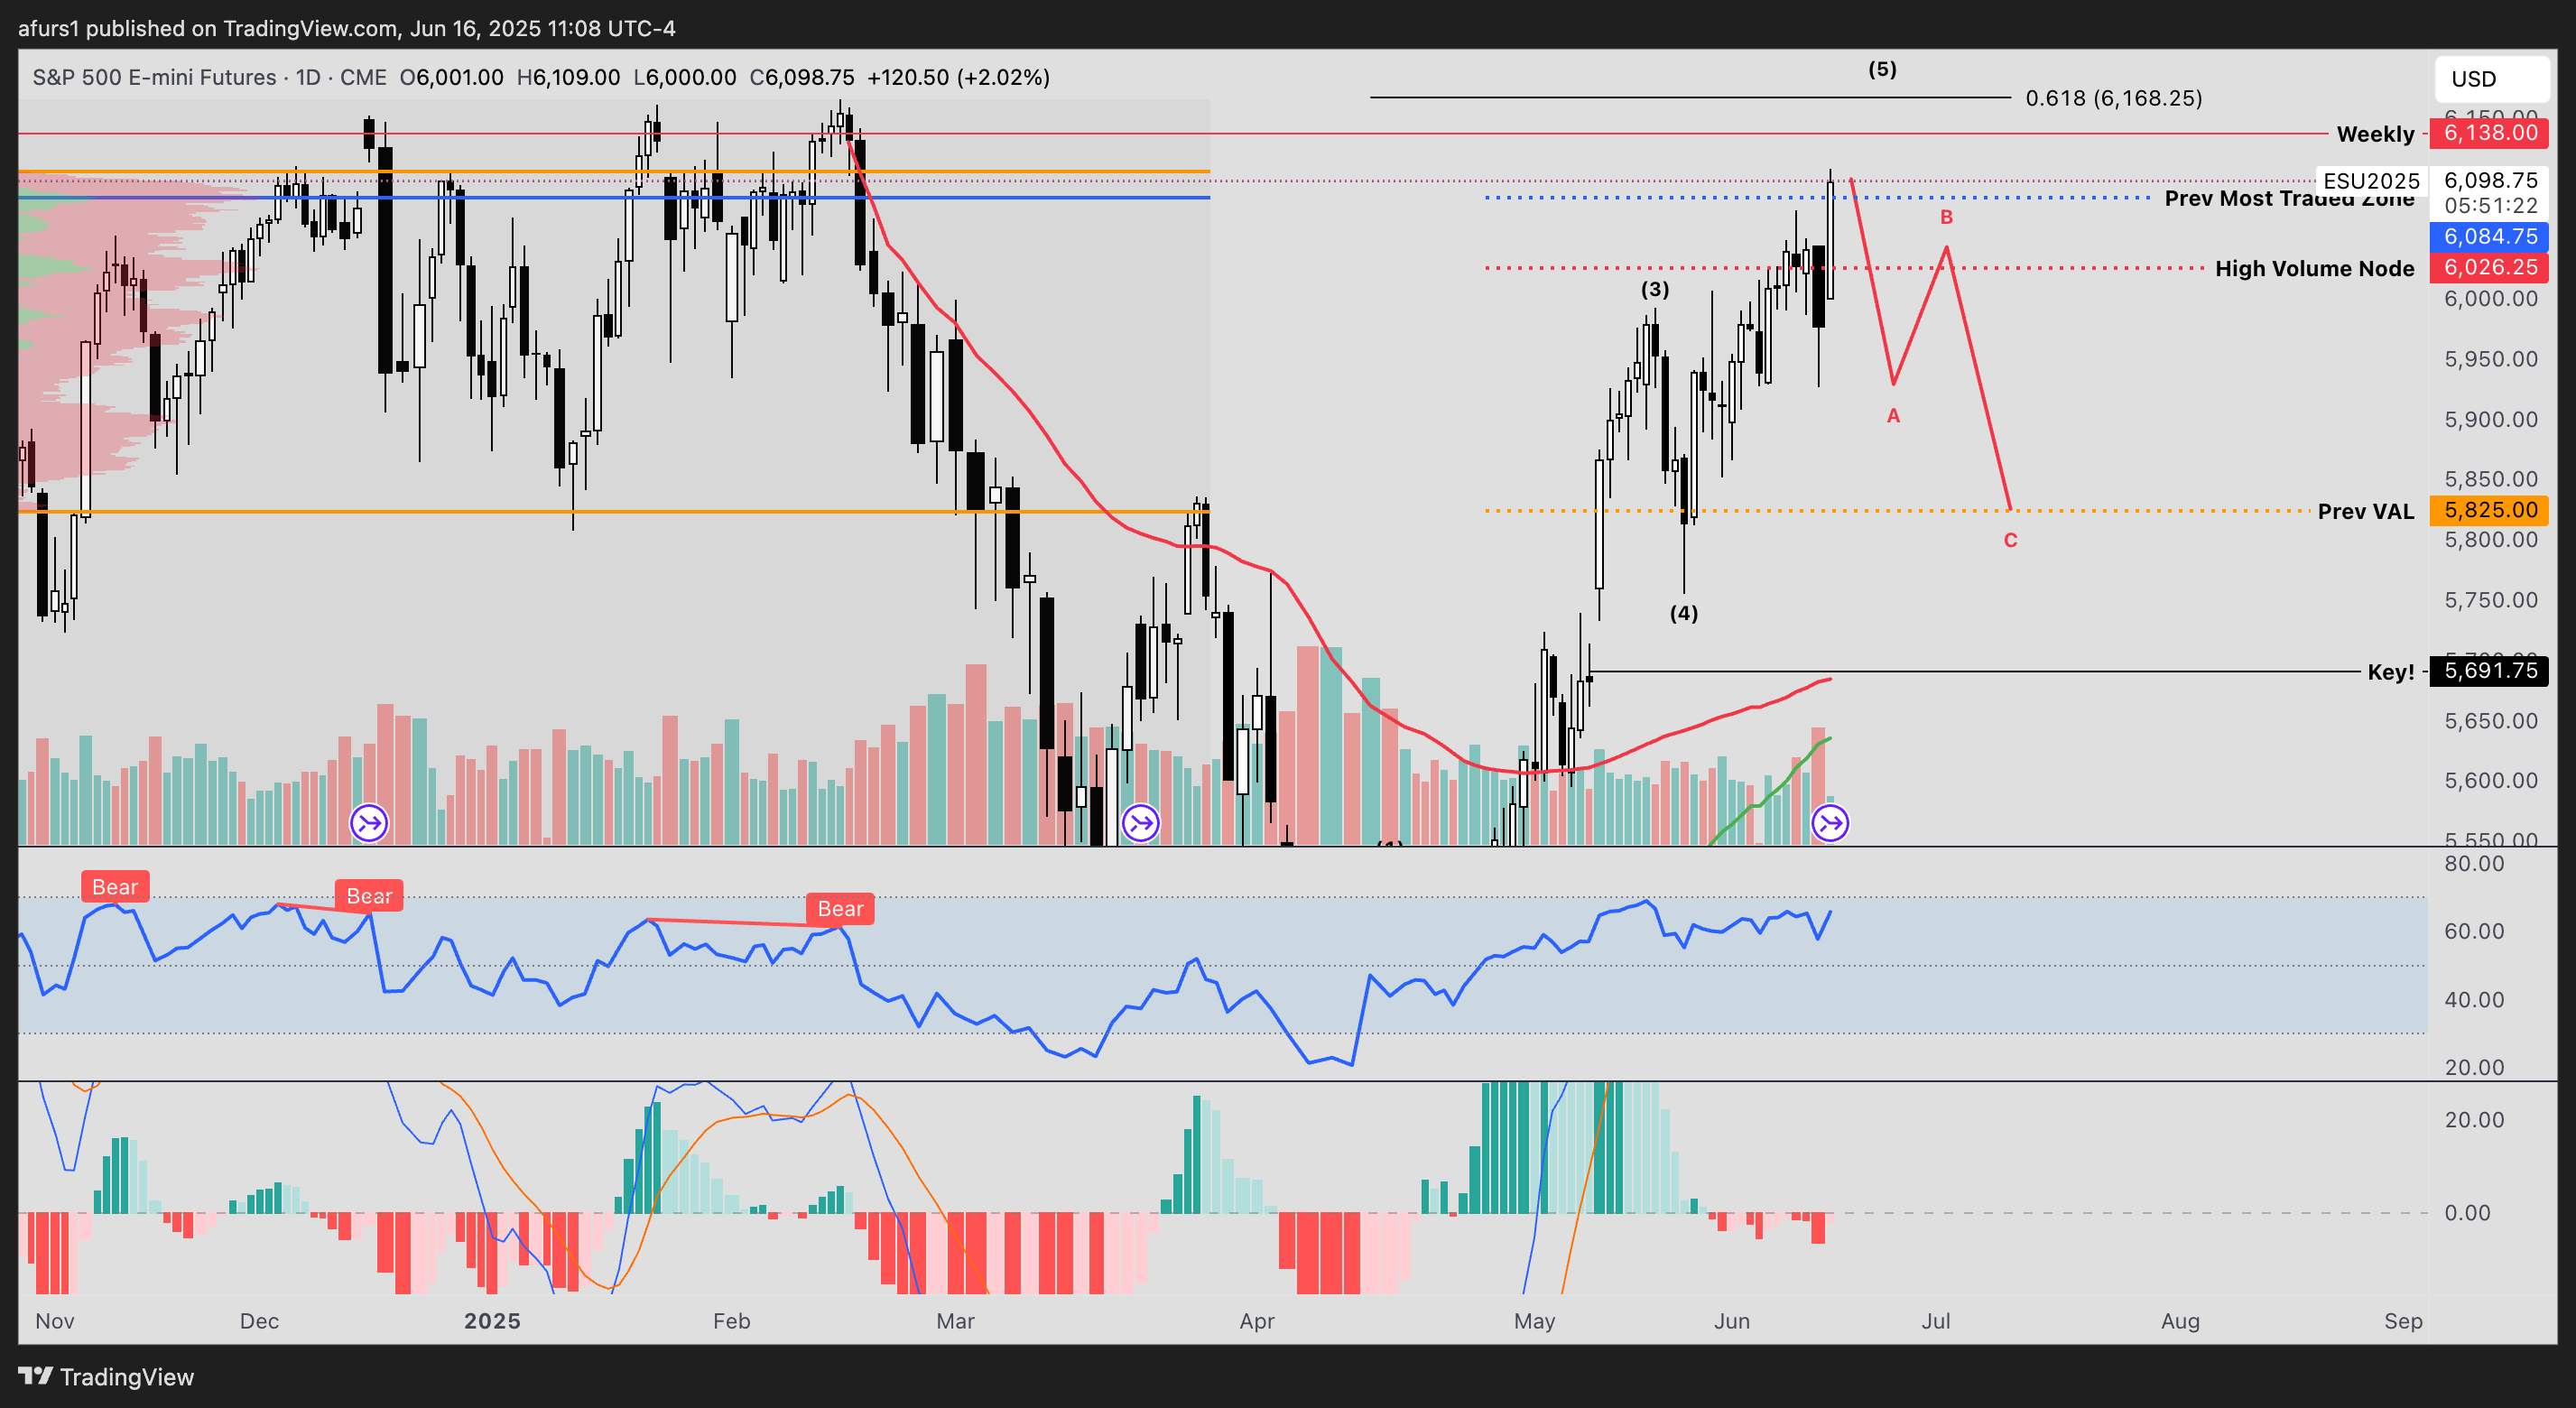Click the 6,000.00 price axis value
The height and width of the screenshot is (1408, 2576).
click(2490, 298)
